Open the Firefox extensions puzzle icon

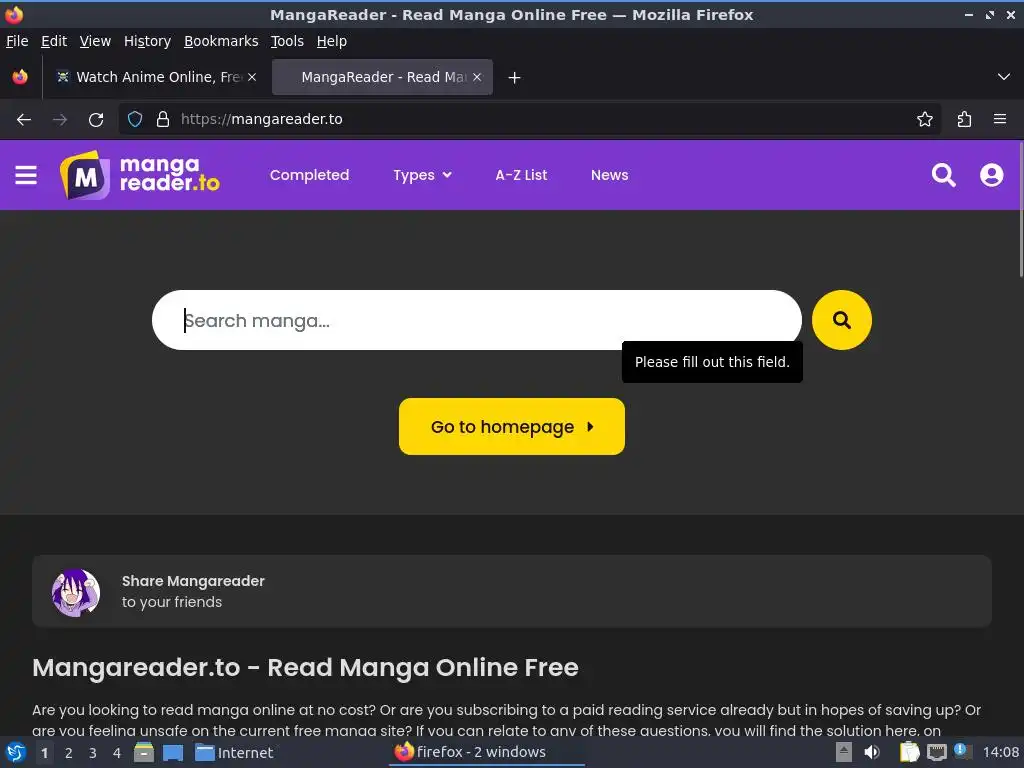coord(964,120)
